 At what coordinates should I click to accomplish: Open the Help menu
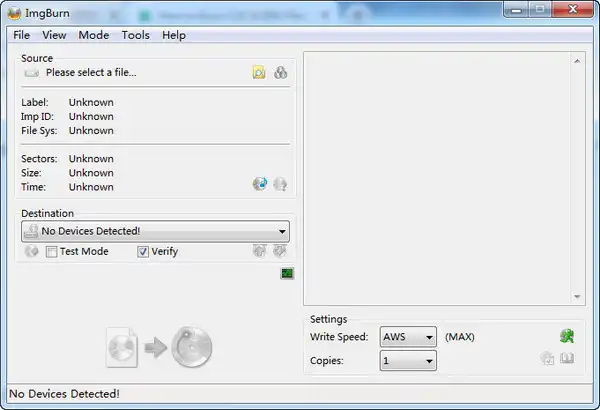[174, 35]
